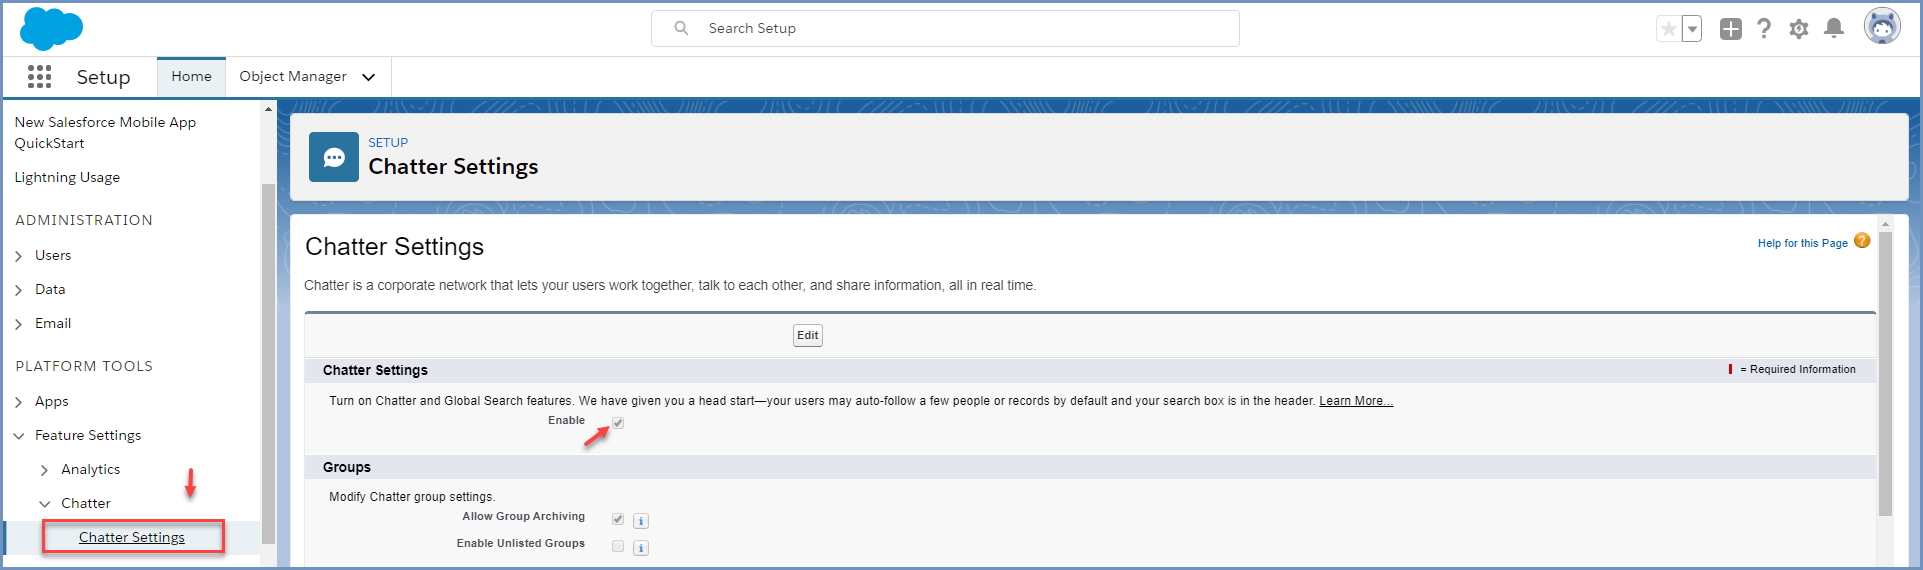Expand the Data tree node
The height and width of the screenshot is (570, 1923).
[19, 290]
